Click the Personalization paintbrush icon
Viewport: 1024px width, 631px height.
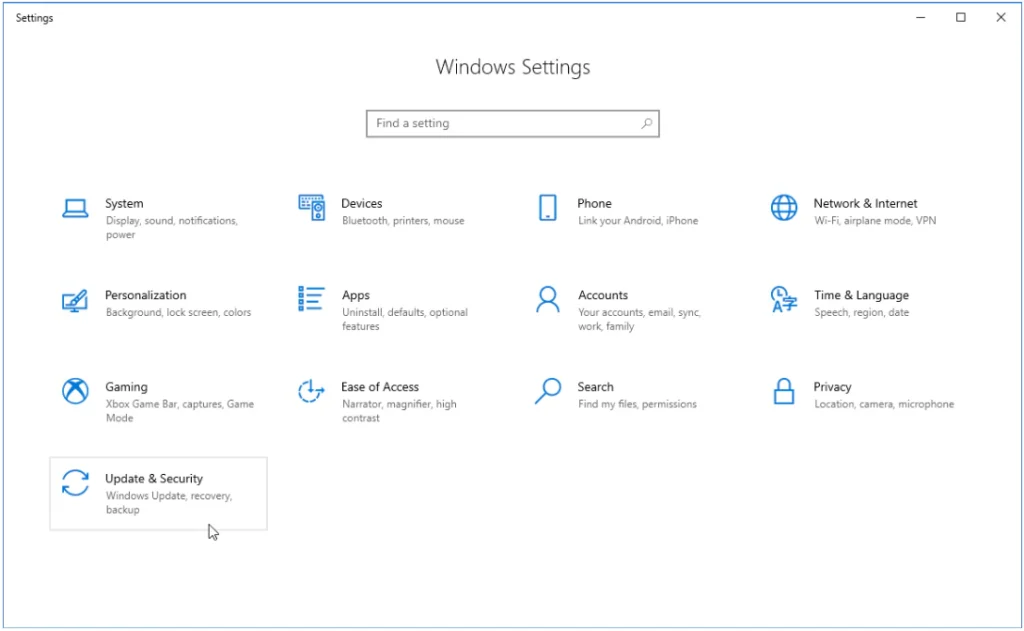pos(75,300)
